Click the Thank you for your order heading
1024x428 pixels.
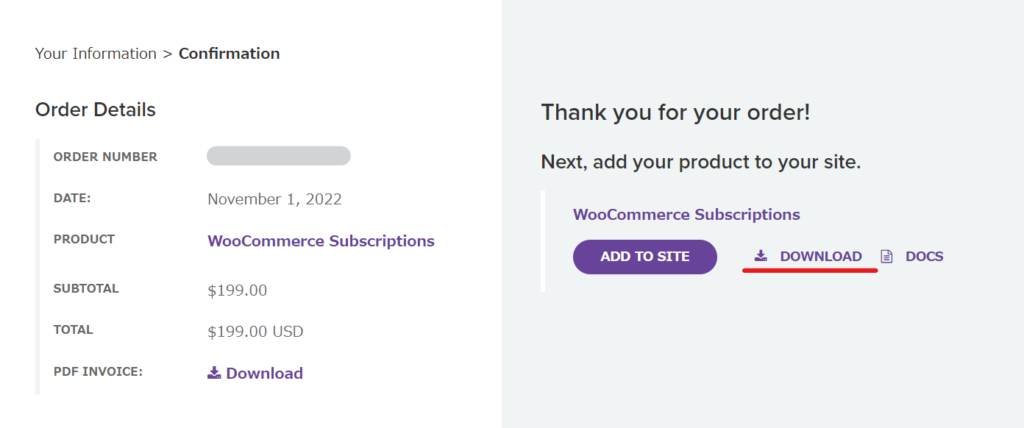[x=675, y=112]
